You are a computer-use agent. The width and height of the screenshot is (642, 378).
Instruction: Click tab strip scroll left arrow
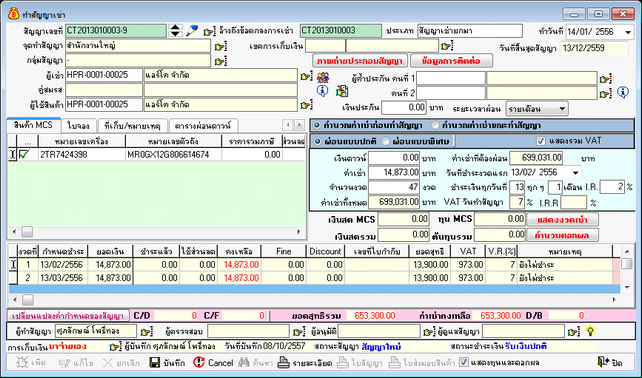[x=288, y=125]
